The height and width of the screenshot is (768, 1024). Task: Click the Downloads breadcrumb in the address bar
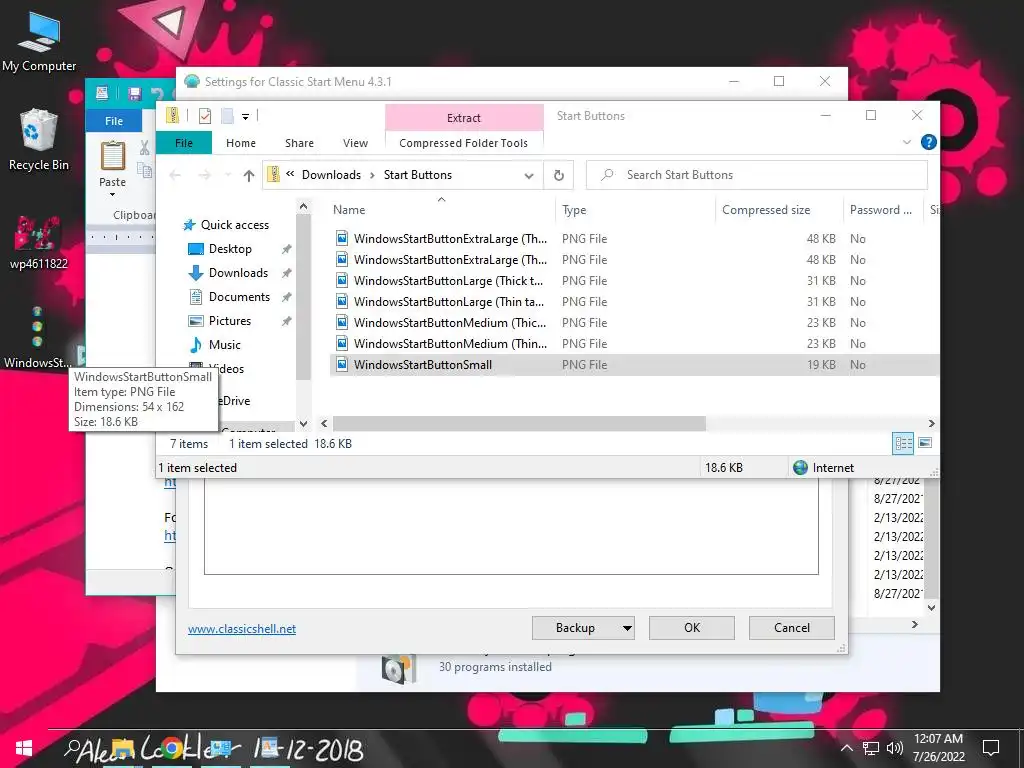(x=331, y=175)
